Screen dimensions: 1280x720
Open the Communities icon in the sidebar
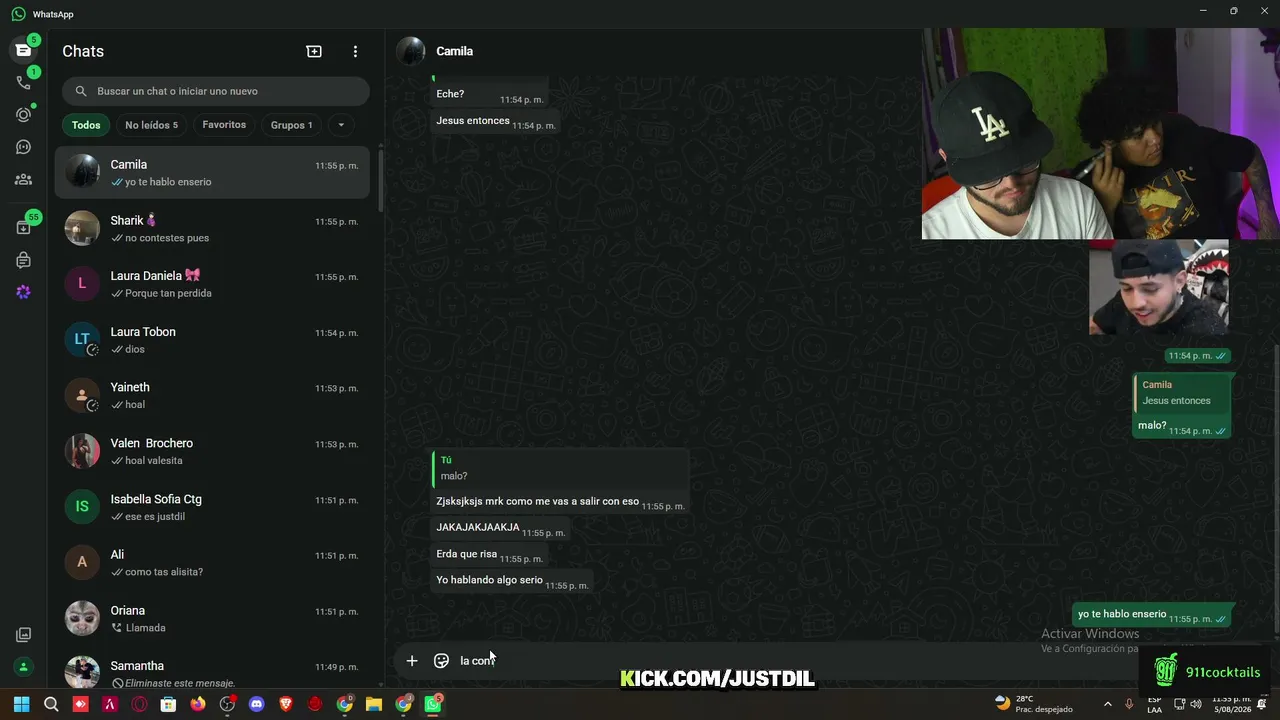point(23,180)
